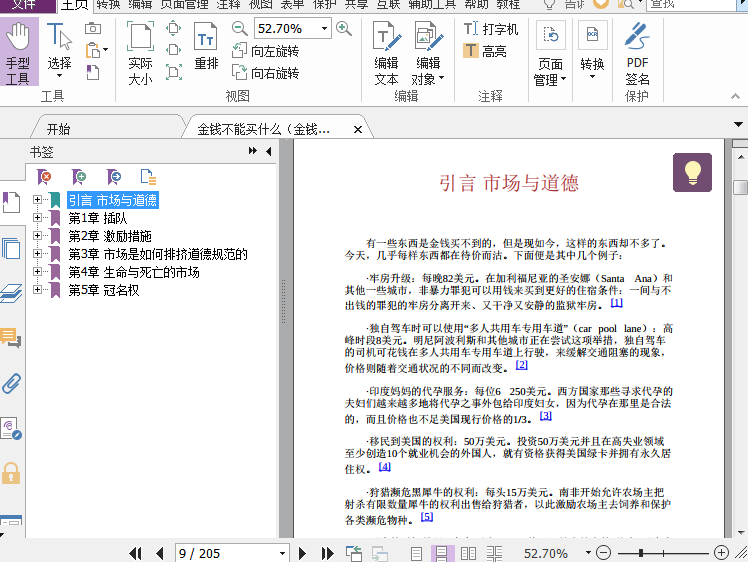Open the 注释 ribbon tab

pyautogui.click(x=228, y=5)
